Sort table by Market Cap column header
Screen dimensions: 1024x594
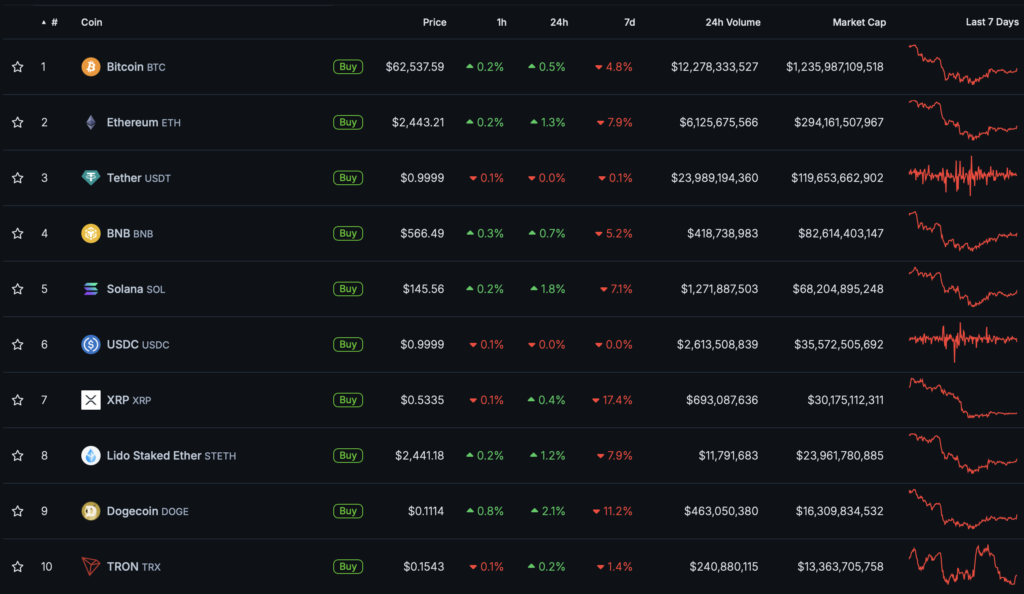[858, 22]
